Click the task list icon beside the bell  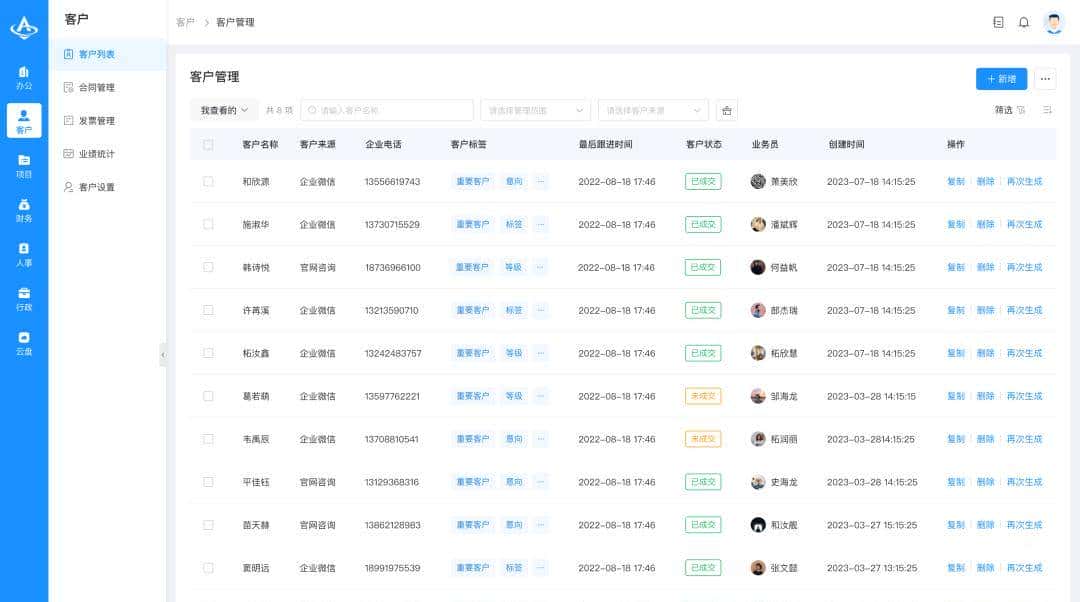coord(997,21)
